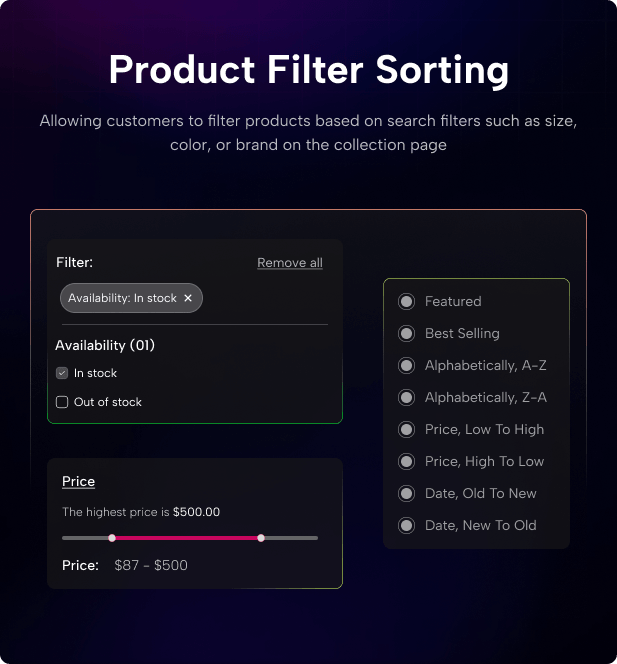Viewport: 617px width, 664px height.
Task: Check the Out of stock checkbox
Action: 62,402
